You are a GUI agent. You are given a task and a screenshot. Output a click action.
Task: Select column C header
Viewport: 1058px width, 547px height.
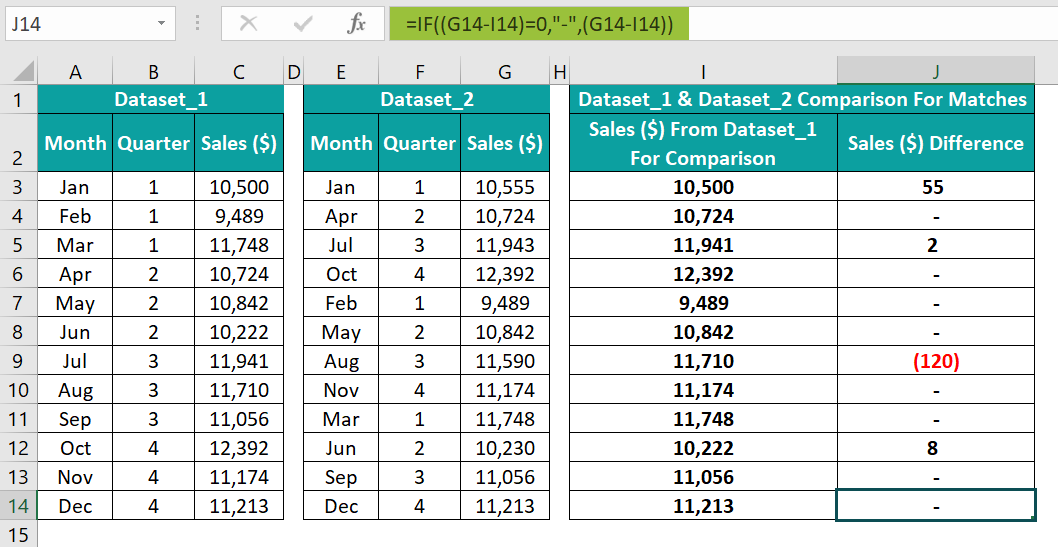click(239, 71)
